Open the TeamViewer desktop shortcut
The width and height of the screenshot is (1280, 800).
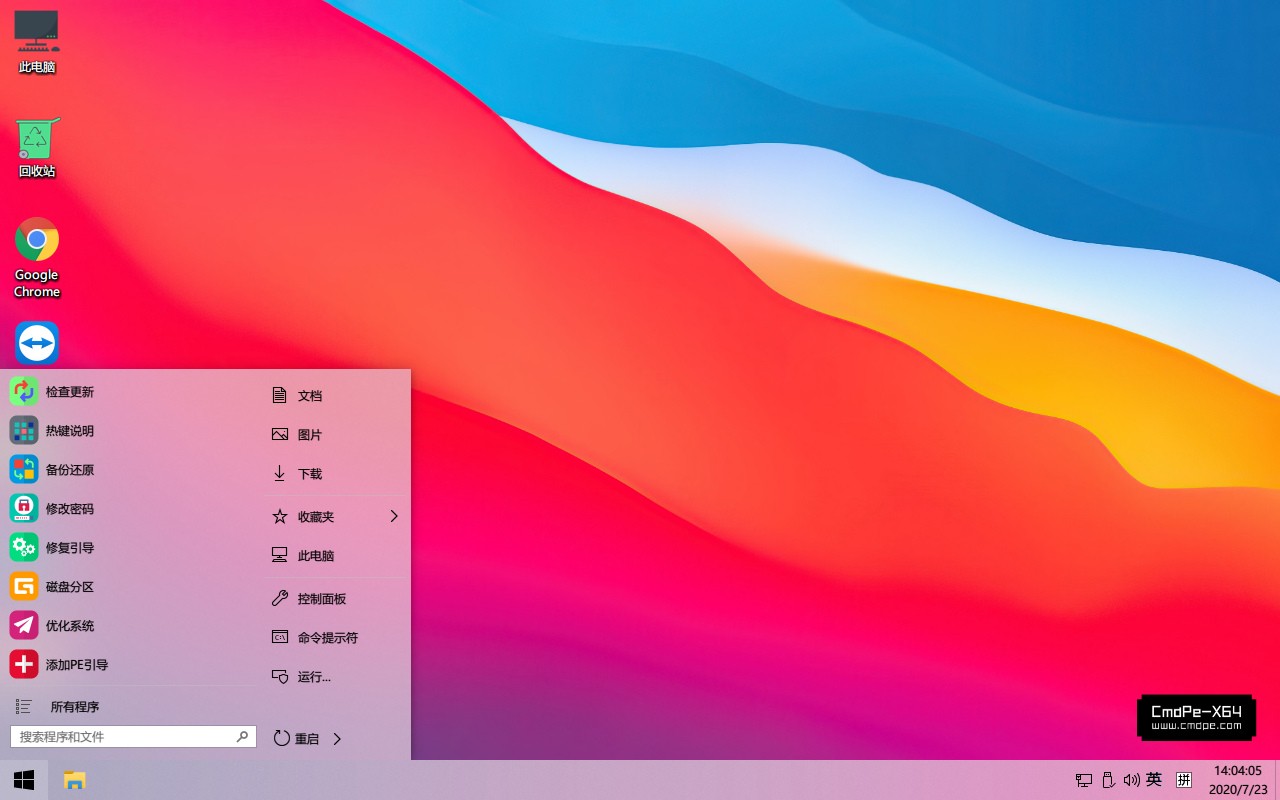[x=37, y=343]
